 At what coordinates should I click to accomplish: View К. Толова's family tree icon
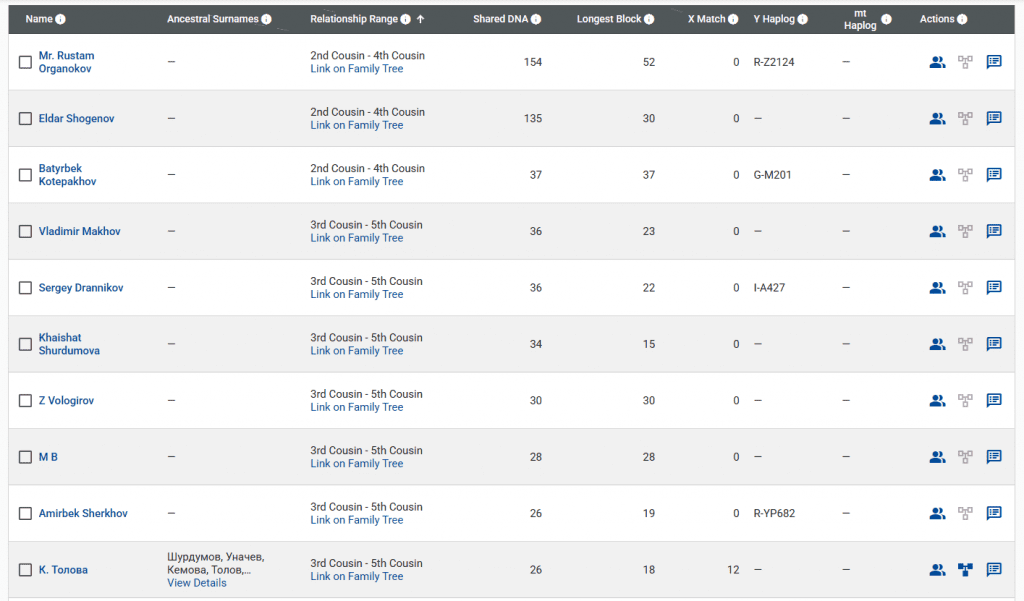[x=965, y=570]
